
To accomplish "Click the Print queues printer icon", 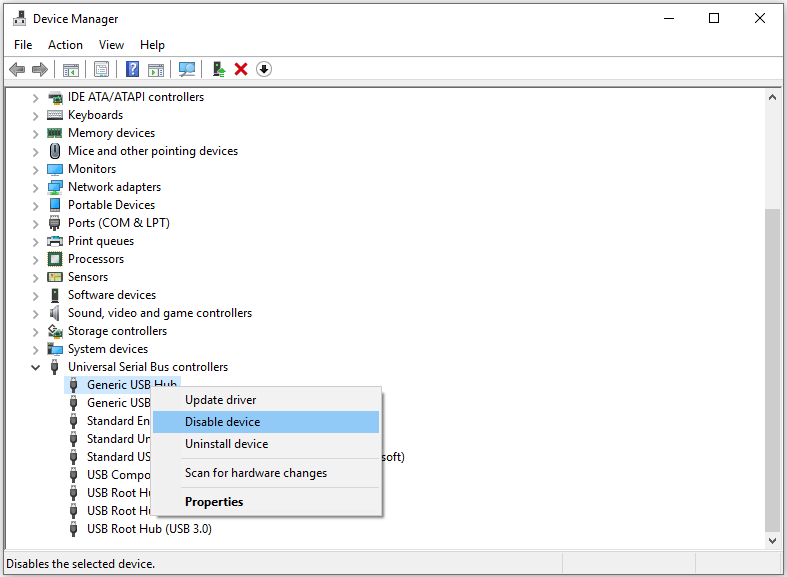I will tap(55, 241).
